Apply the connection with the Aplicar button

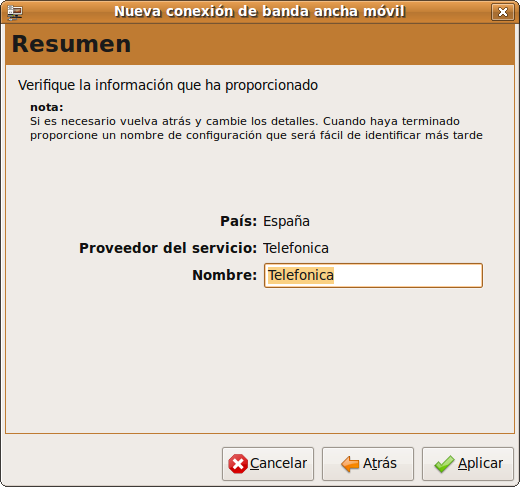468,464
